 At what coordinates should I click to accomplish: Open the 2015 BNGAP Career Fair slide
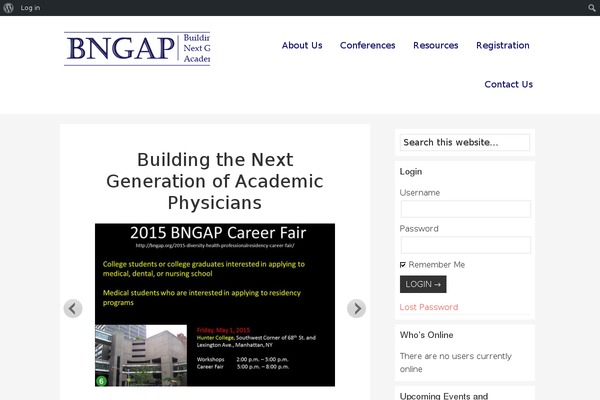coord(215,305)
